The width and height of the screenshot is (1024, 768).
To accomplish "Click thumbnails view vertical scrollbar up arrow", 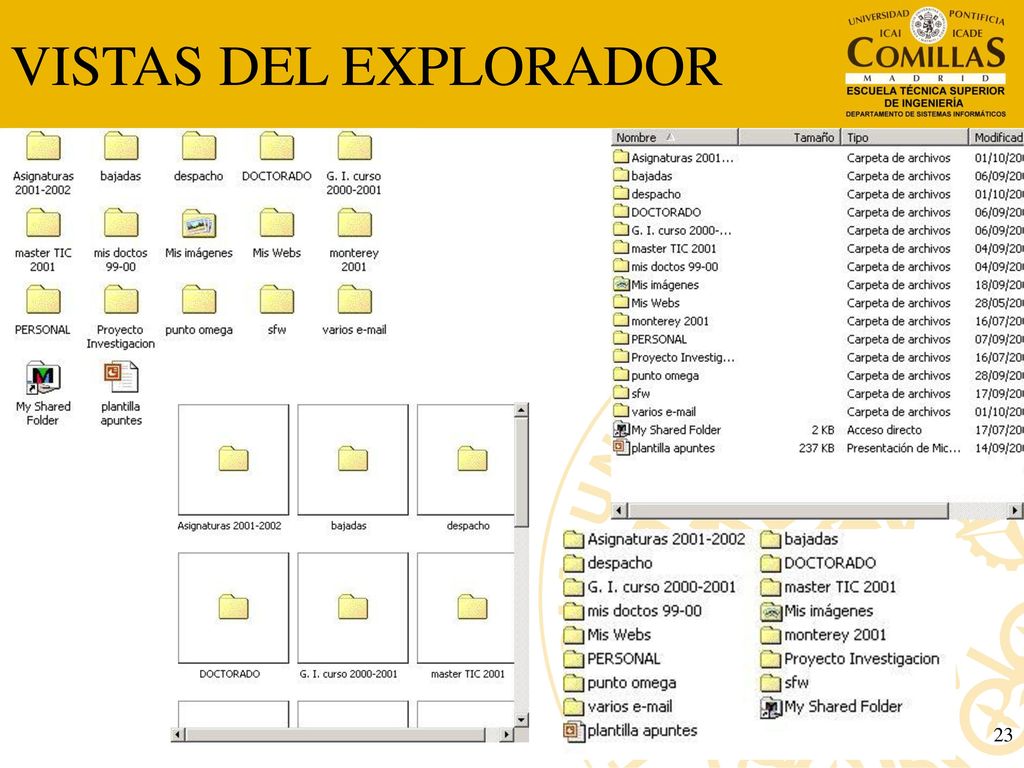I will coord(521,411).
